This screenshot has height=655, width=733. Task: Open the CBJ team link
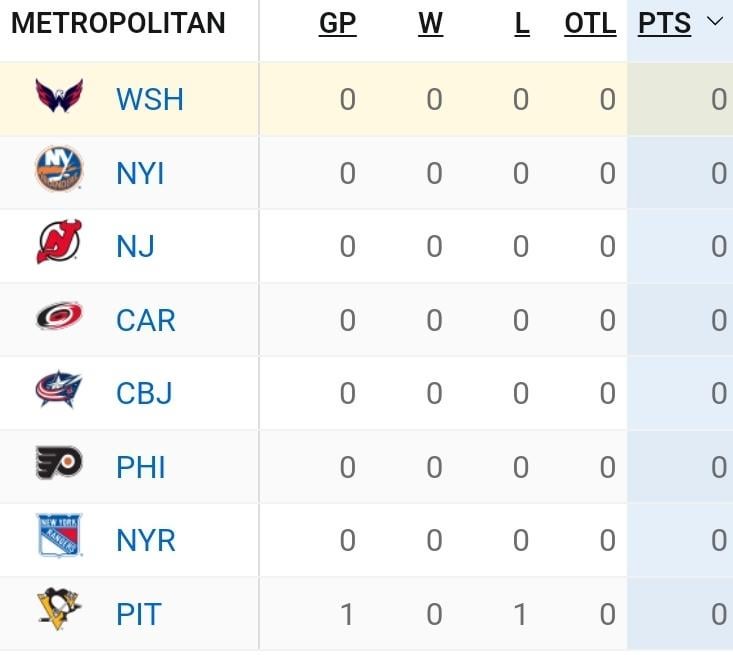click(144, 394)
